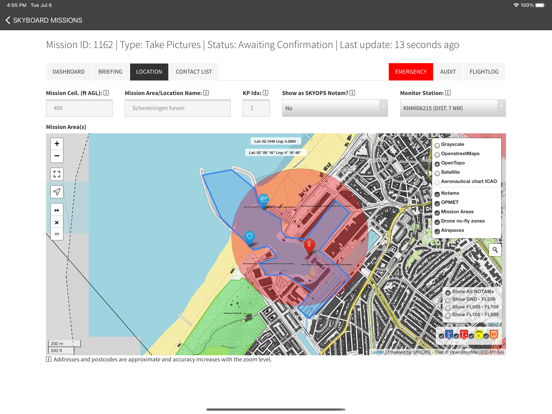Clear measurements with the X map tool
Image resolution: width=552 pixels, height=414 pixels.
57,222
